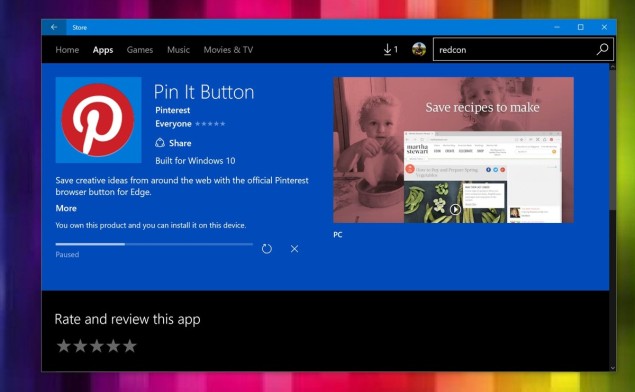Open the user account avatar
635x392 pixels.
[419, 49]
